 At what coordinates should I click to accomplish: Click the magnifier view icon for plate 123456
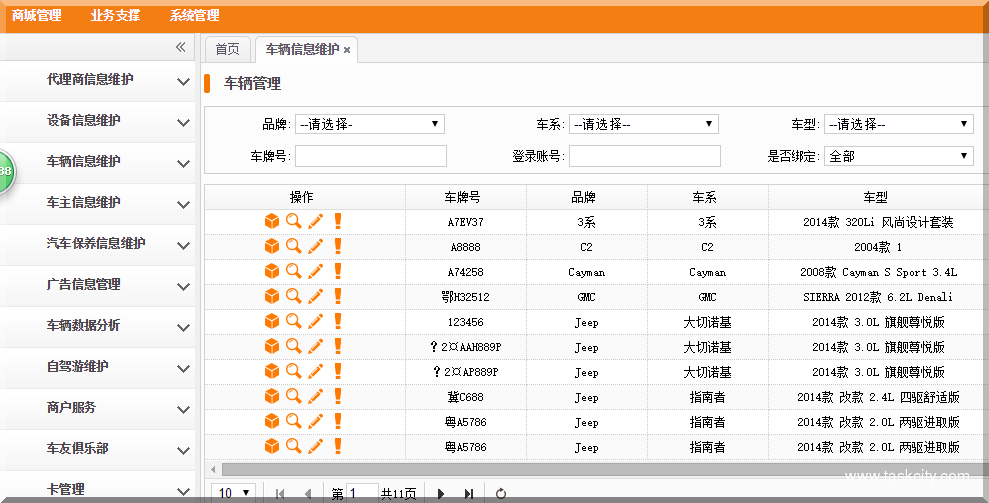point(293,321)
